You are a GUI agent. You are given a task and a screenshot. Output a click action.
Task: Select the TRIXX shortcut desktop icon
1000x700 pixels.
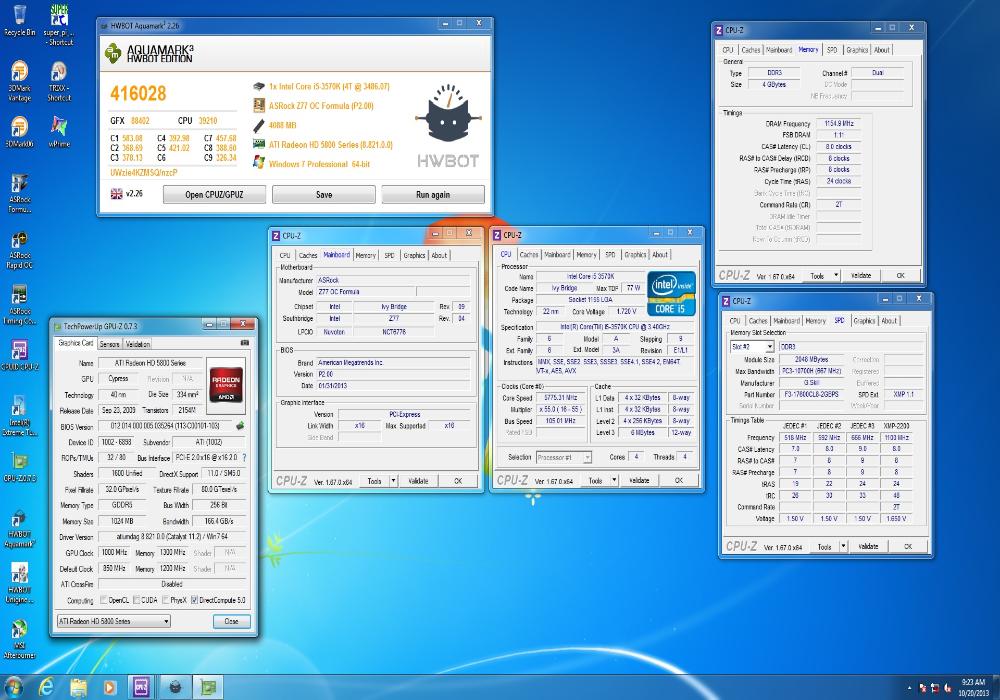pyautogui.click(x=59, y=80)
